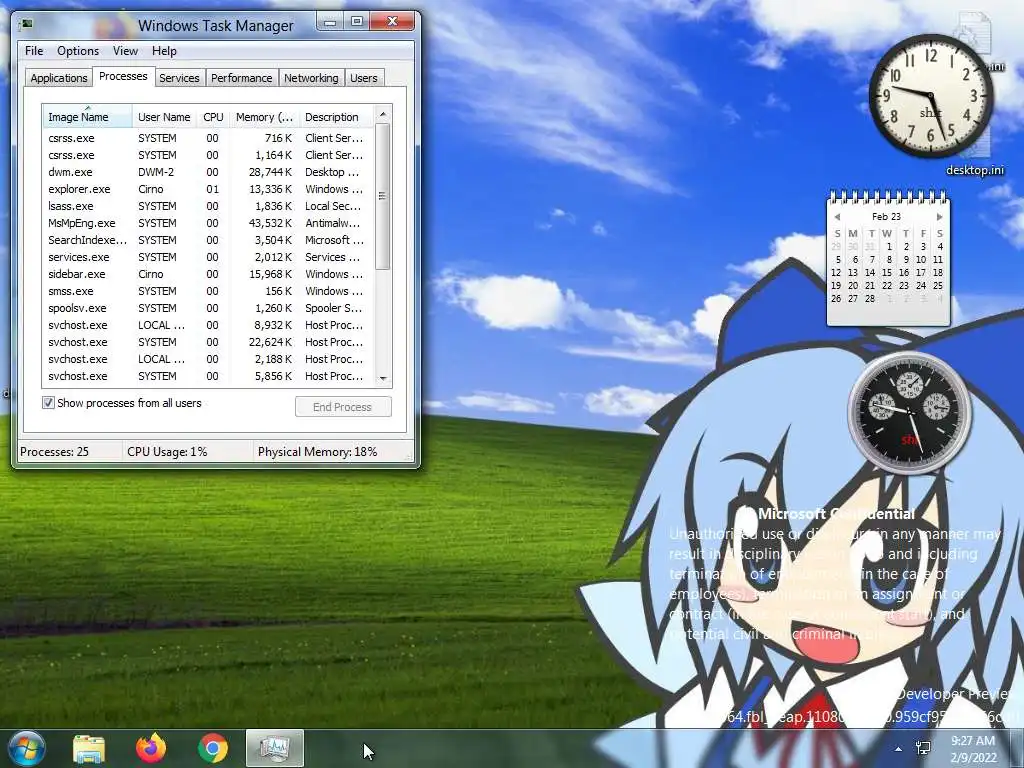Sort by the CPU column header
The width and height of the screenshot is (1024, 768).
[x=214, y=117]
